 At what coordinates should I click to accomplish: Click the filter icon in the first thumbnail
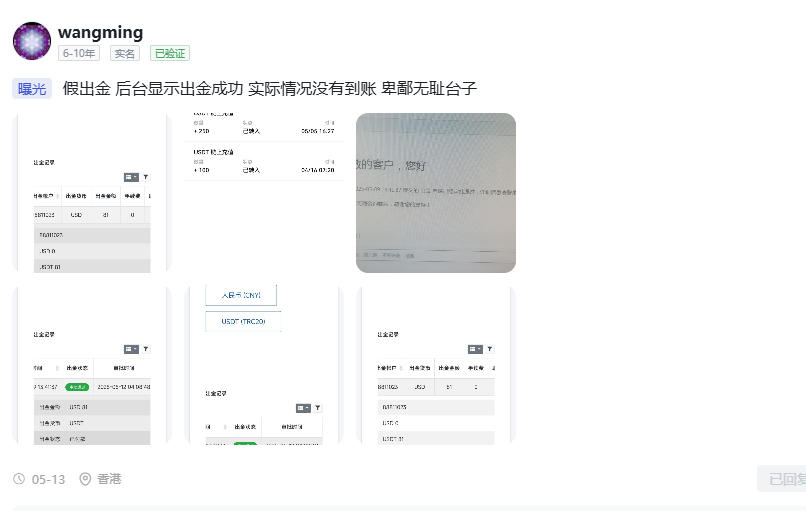pos(146,177)
